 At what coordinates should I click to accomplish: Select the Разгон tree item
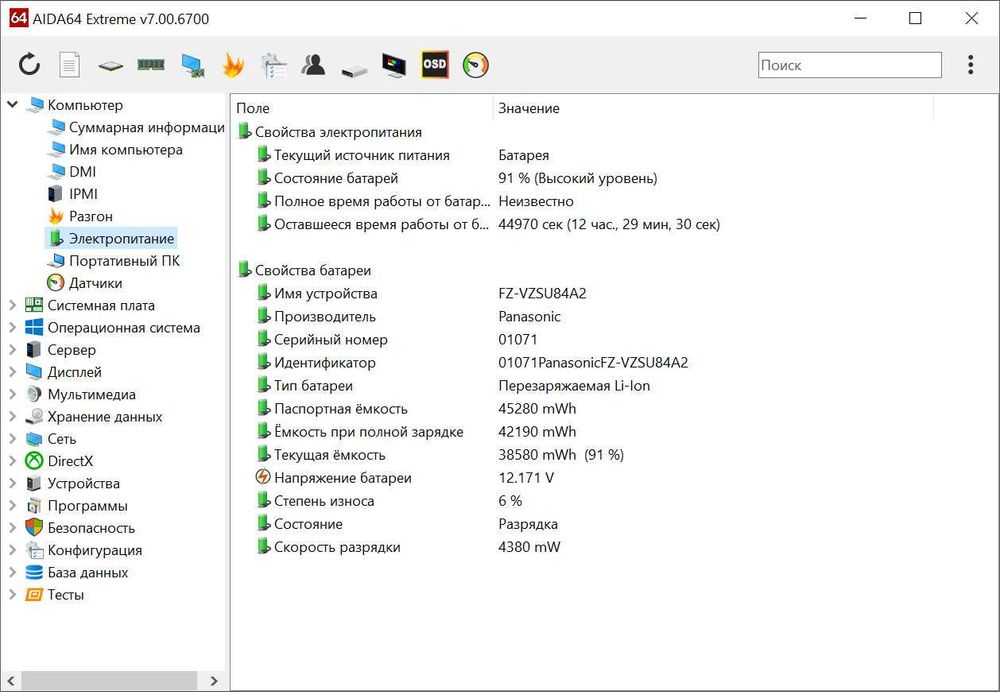click(x=80, y=216)
